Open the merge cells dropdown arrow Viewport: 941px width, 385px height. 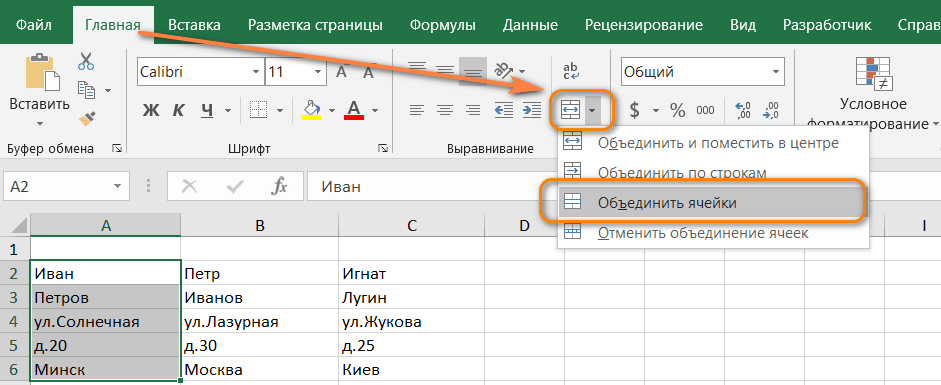pos(593,110)
